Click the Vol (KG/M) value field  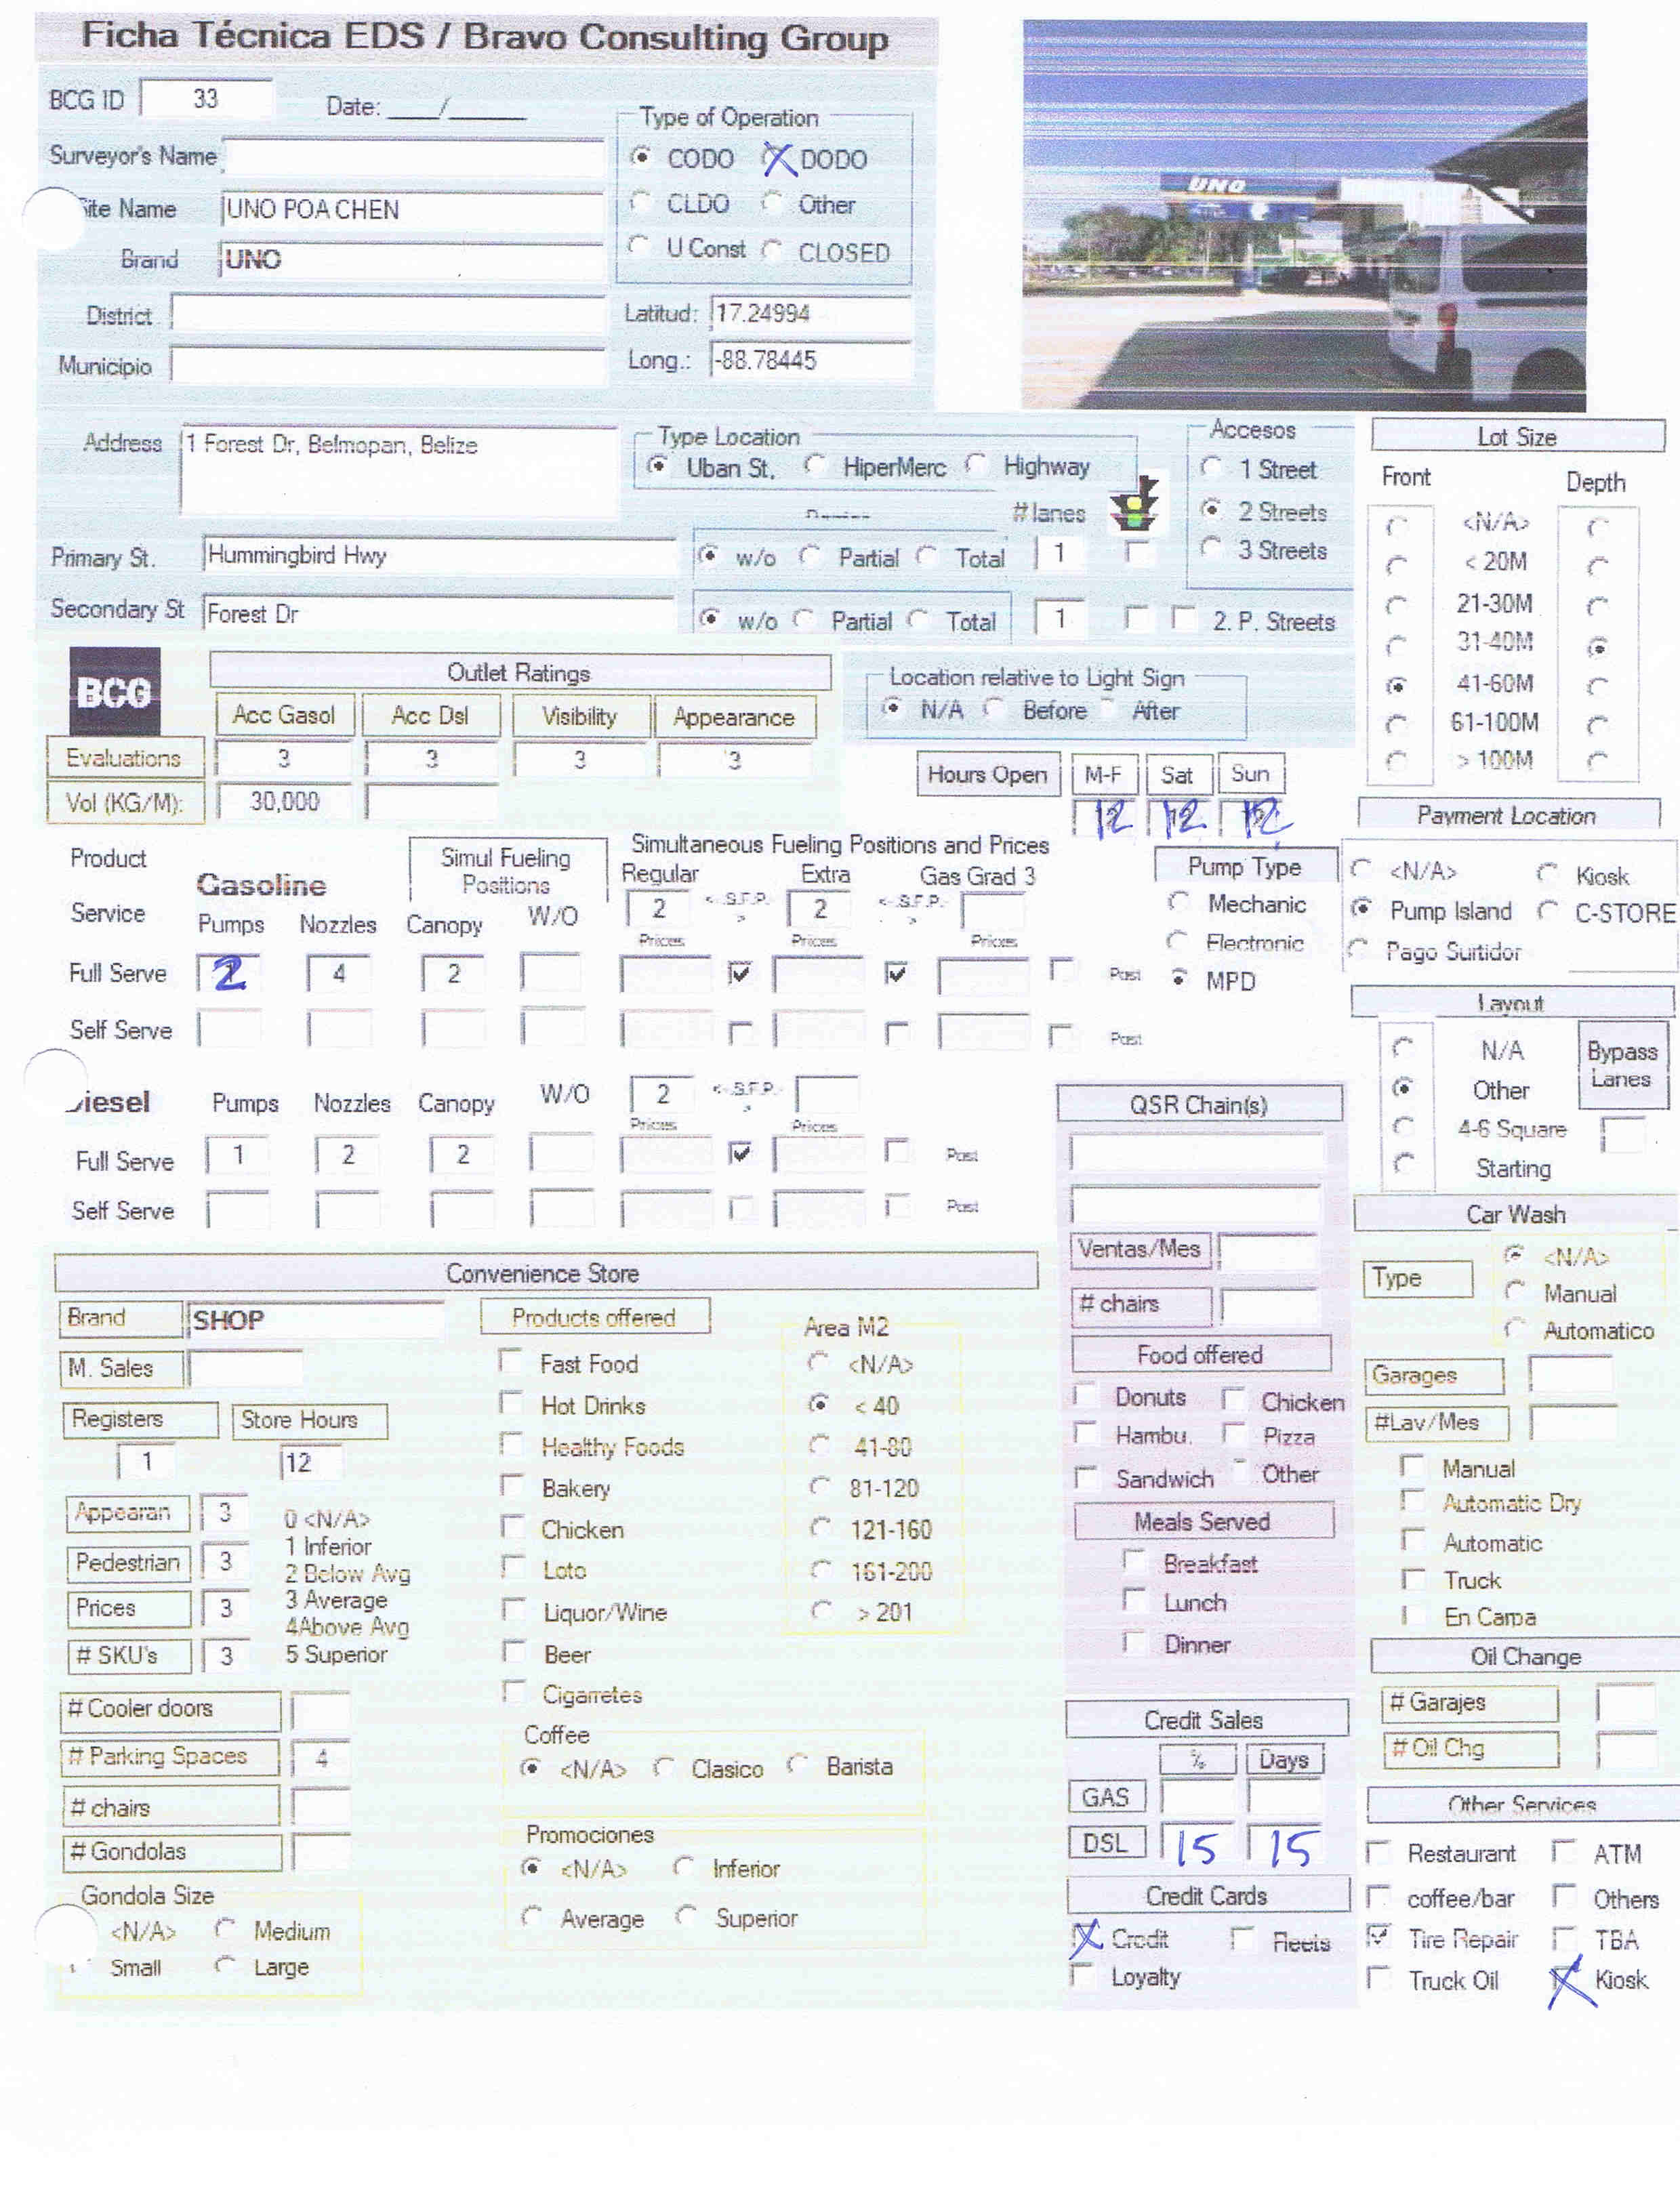coord(285,801)
